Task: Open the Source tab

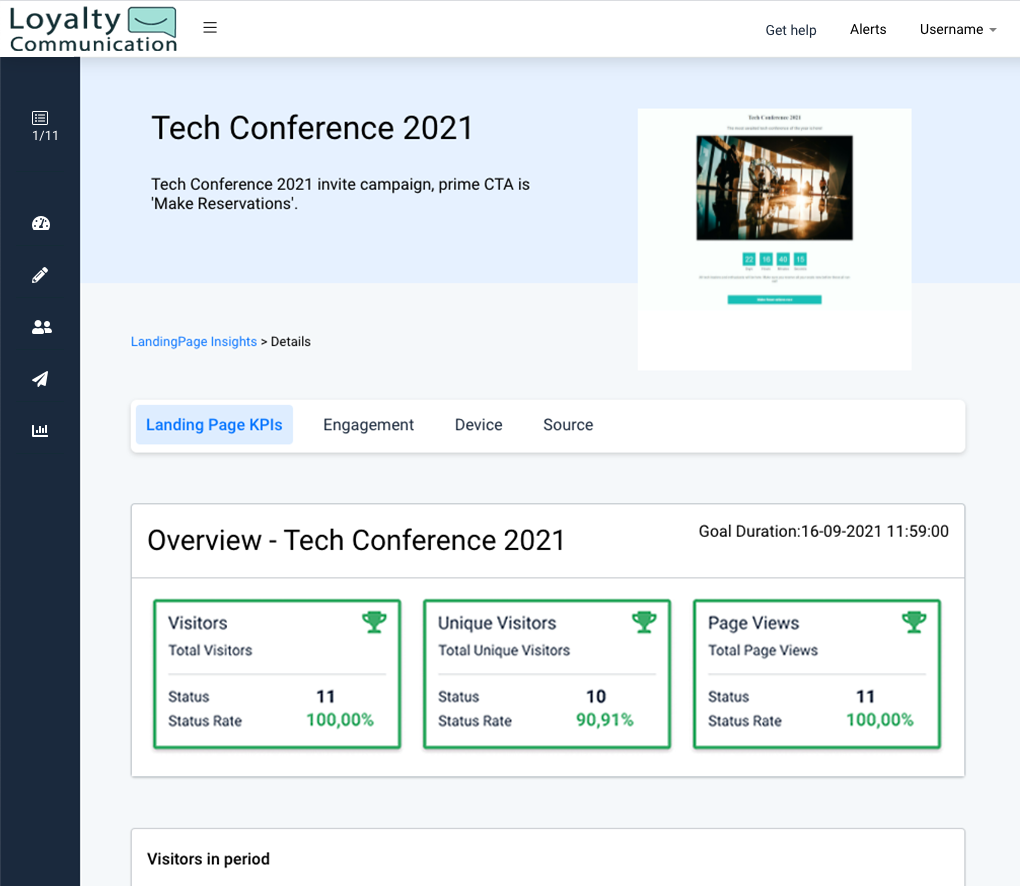Action: pos(567,424)
